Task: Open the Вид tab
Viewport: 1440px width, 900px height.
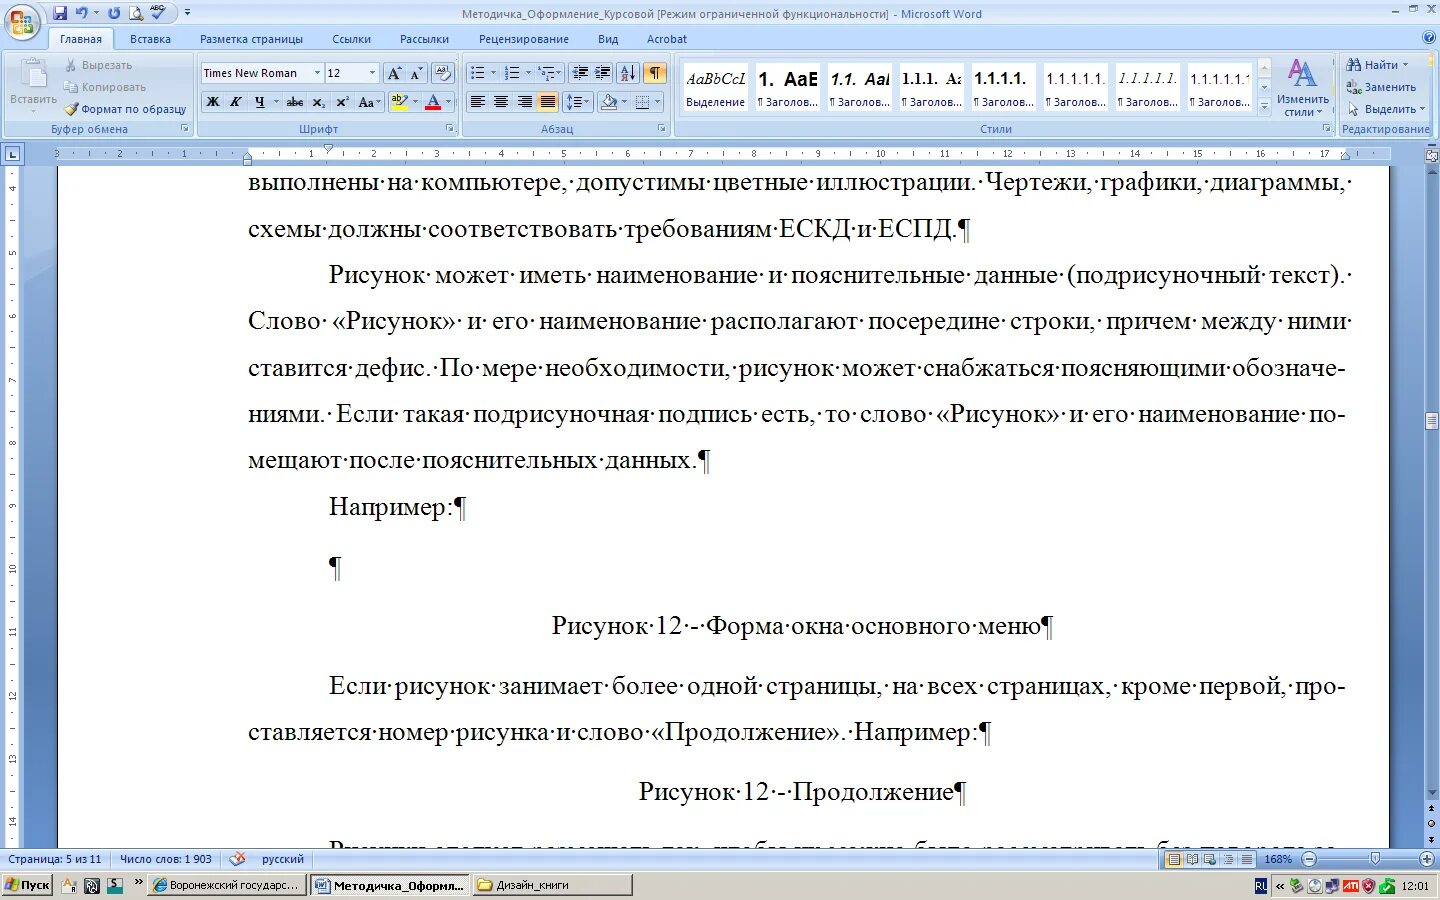Action: click(x=608, y=39)
